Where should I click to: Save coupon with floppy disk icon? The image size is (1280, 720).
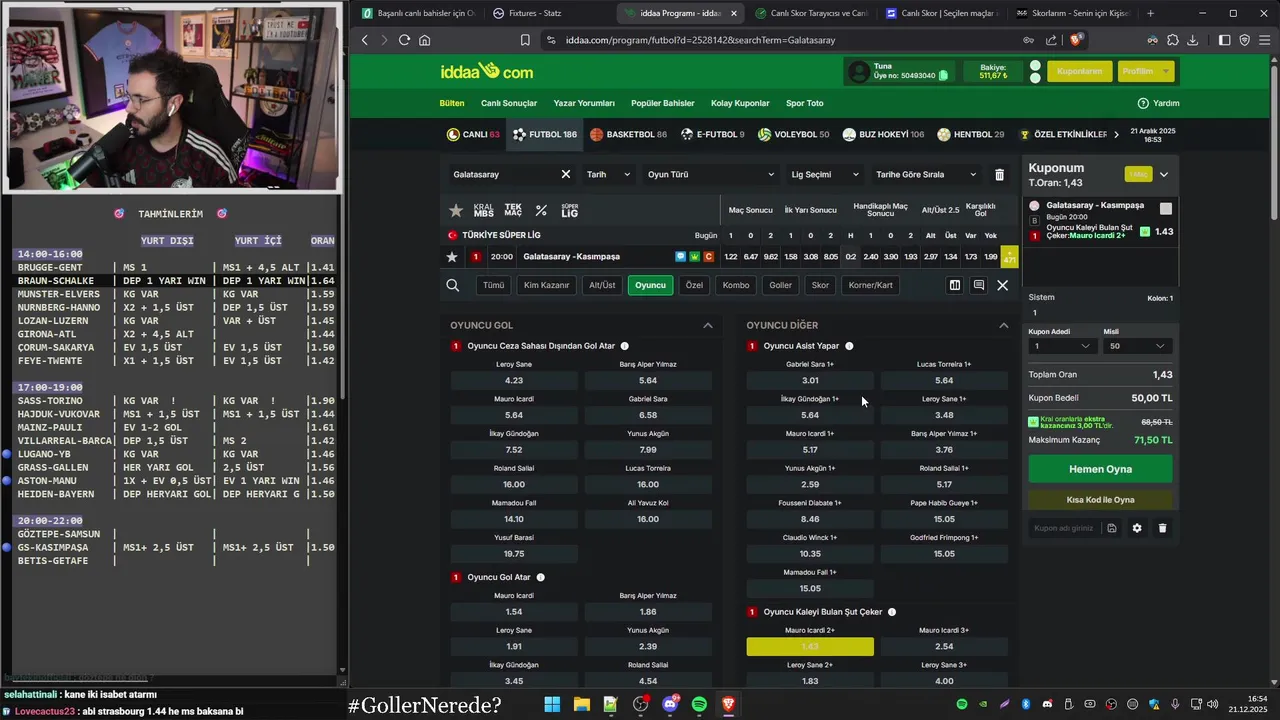(x=1112, y=528)
